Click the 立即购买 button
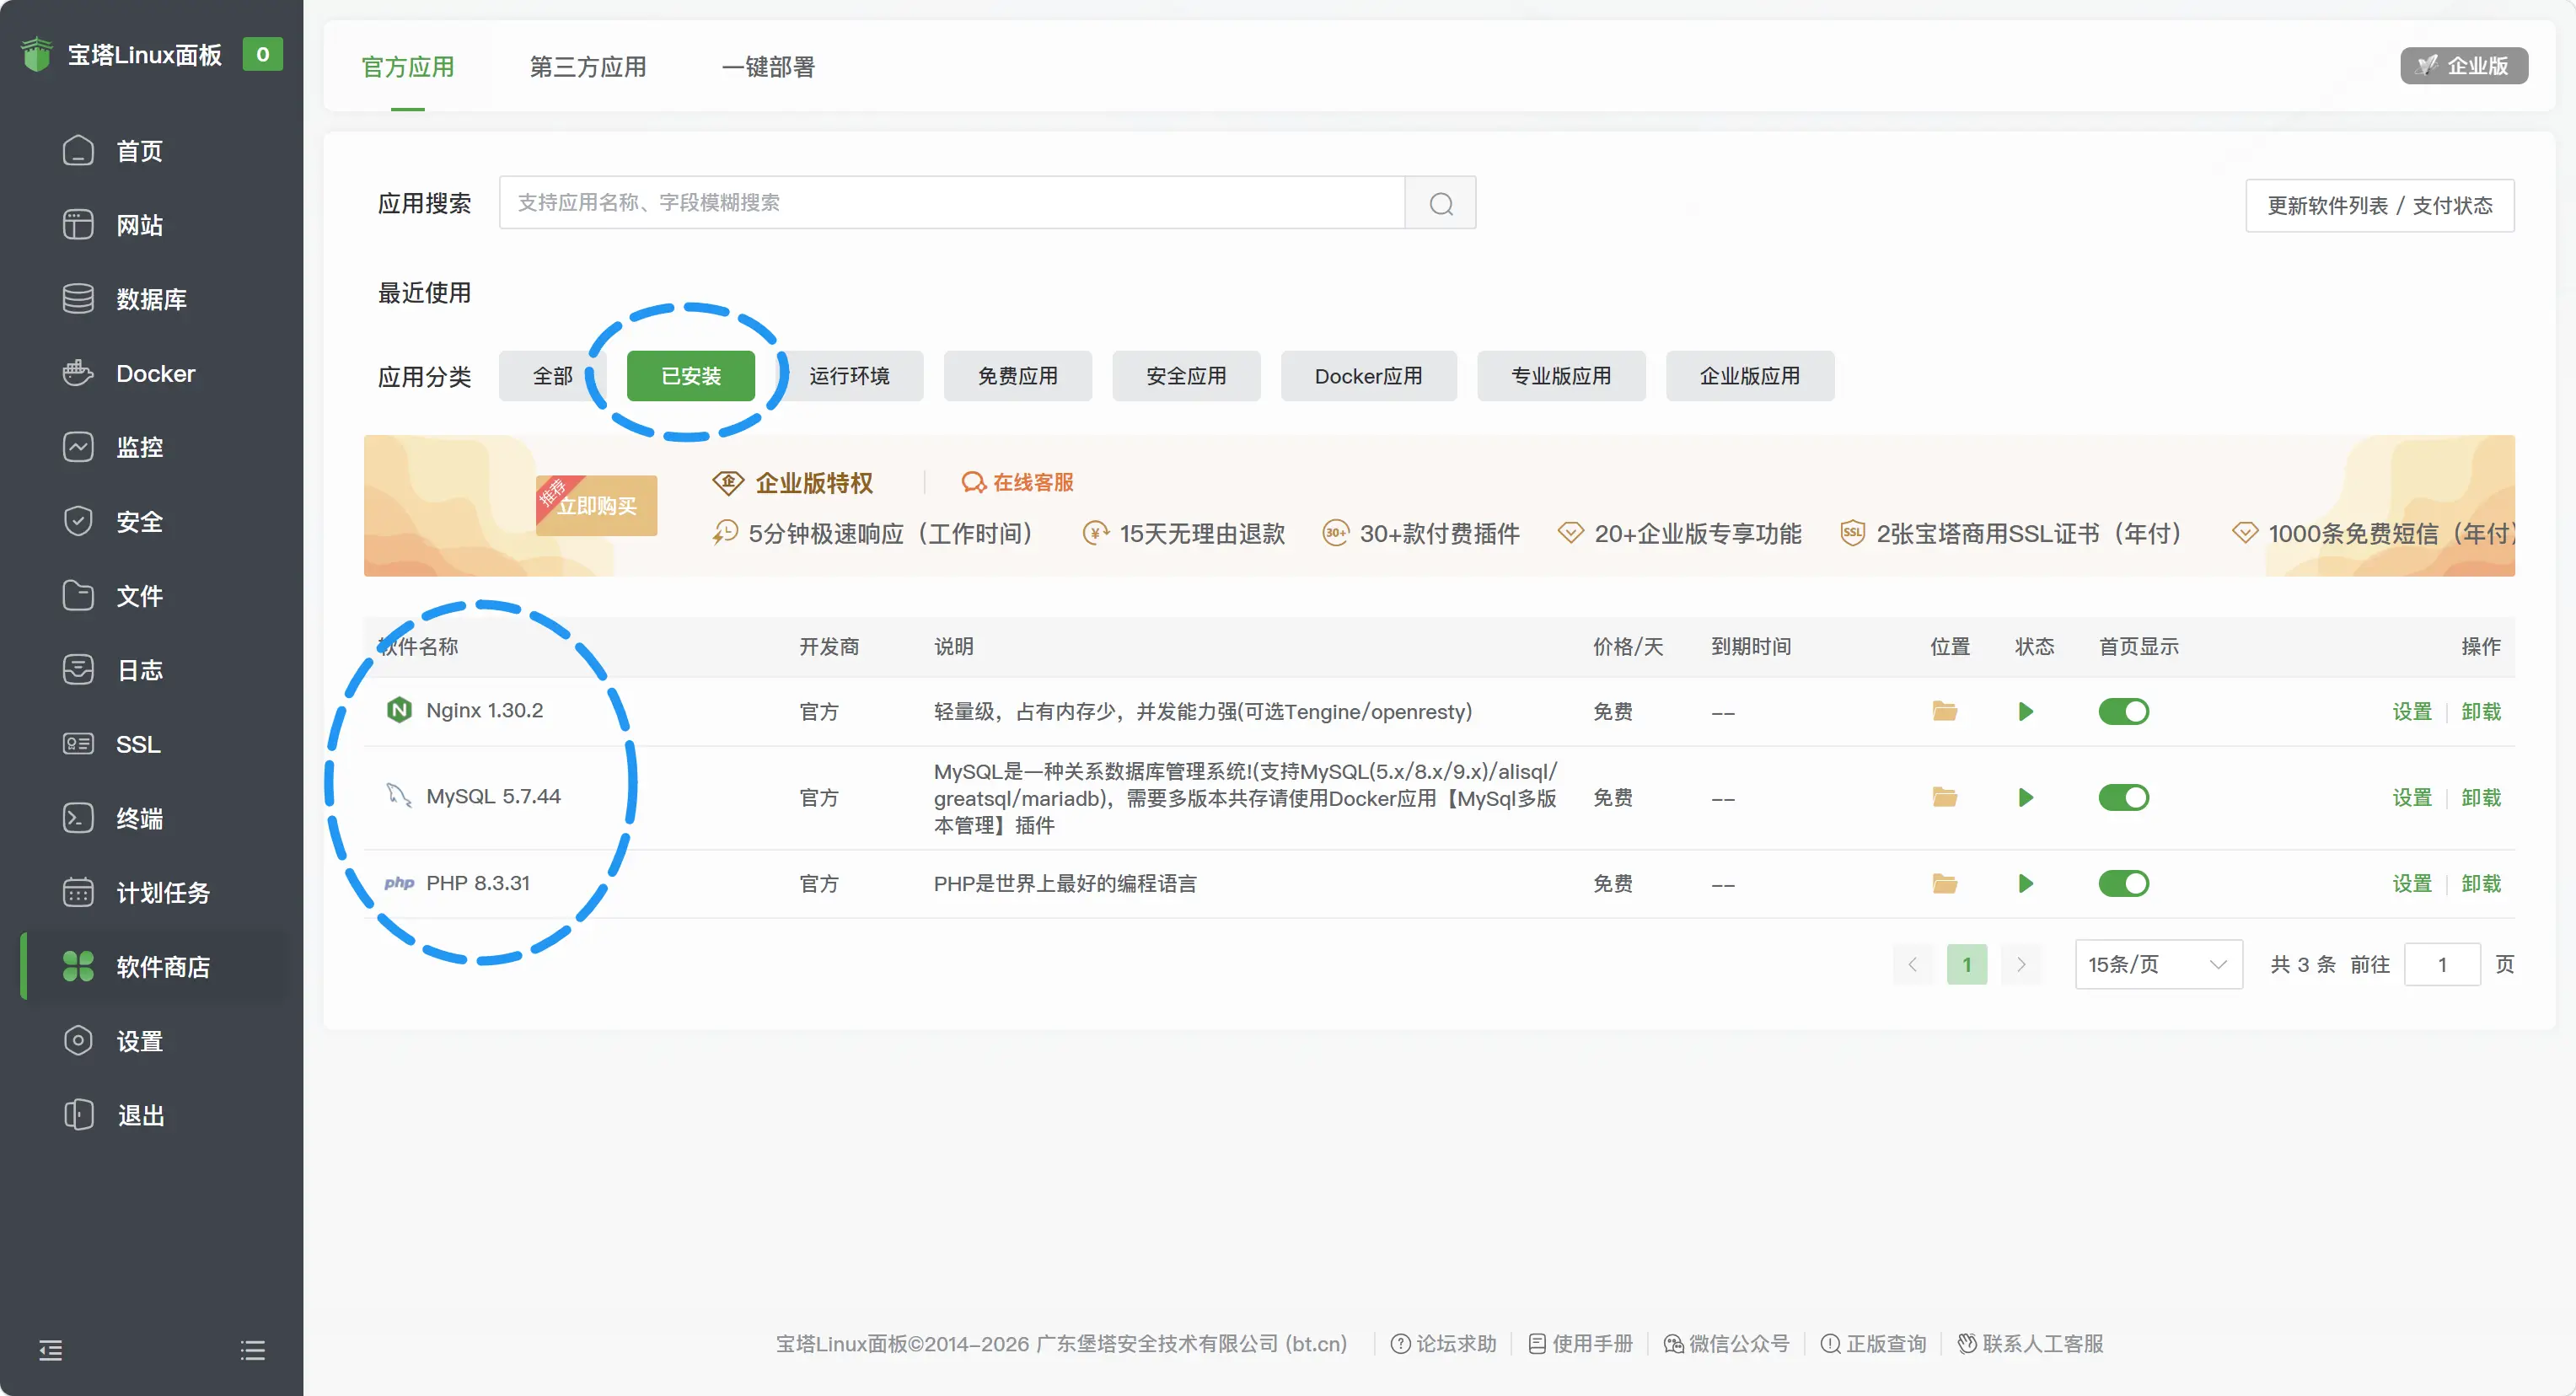 tap(597, 506)
